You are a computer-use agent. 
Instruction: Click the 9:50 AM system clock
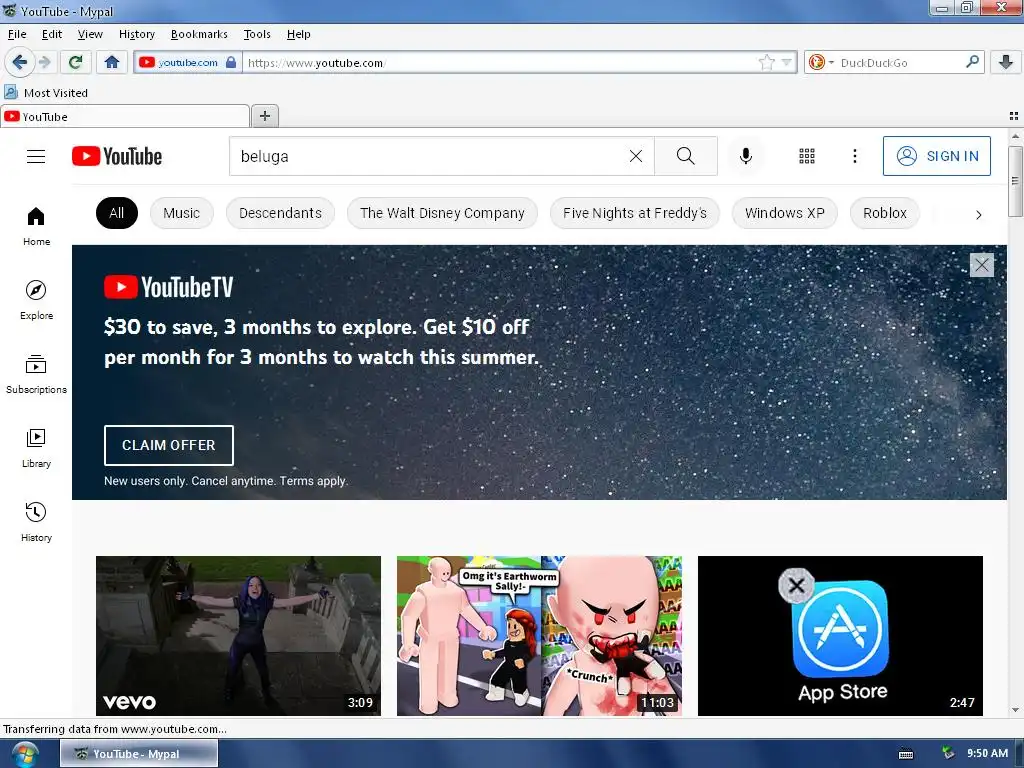tap(987, 754)
